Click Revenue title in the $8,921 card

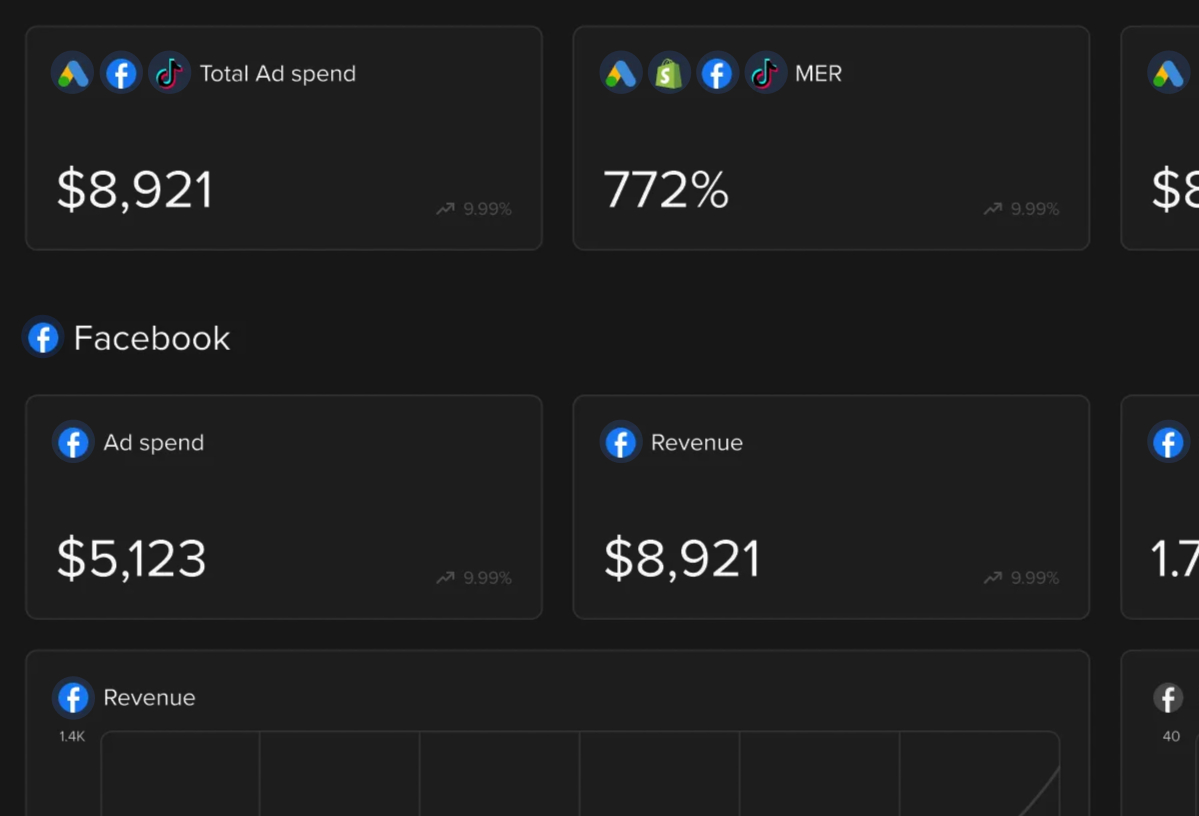tap(697, 442)
